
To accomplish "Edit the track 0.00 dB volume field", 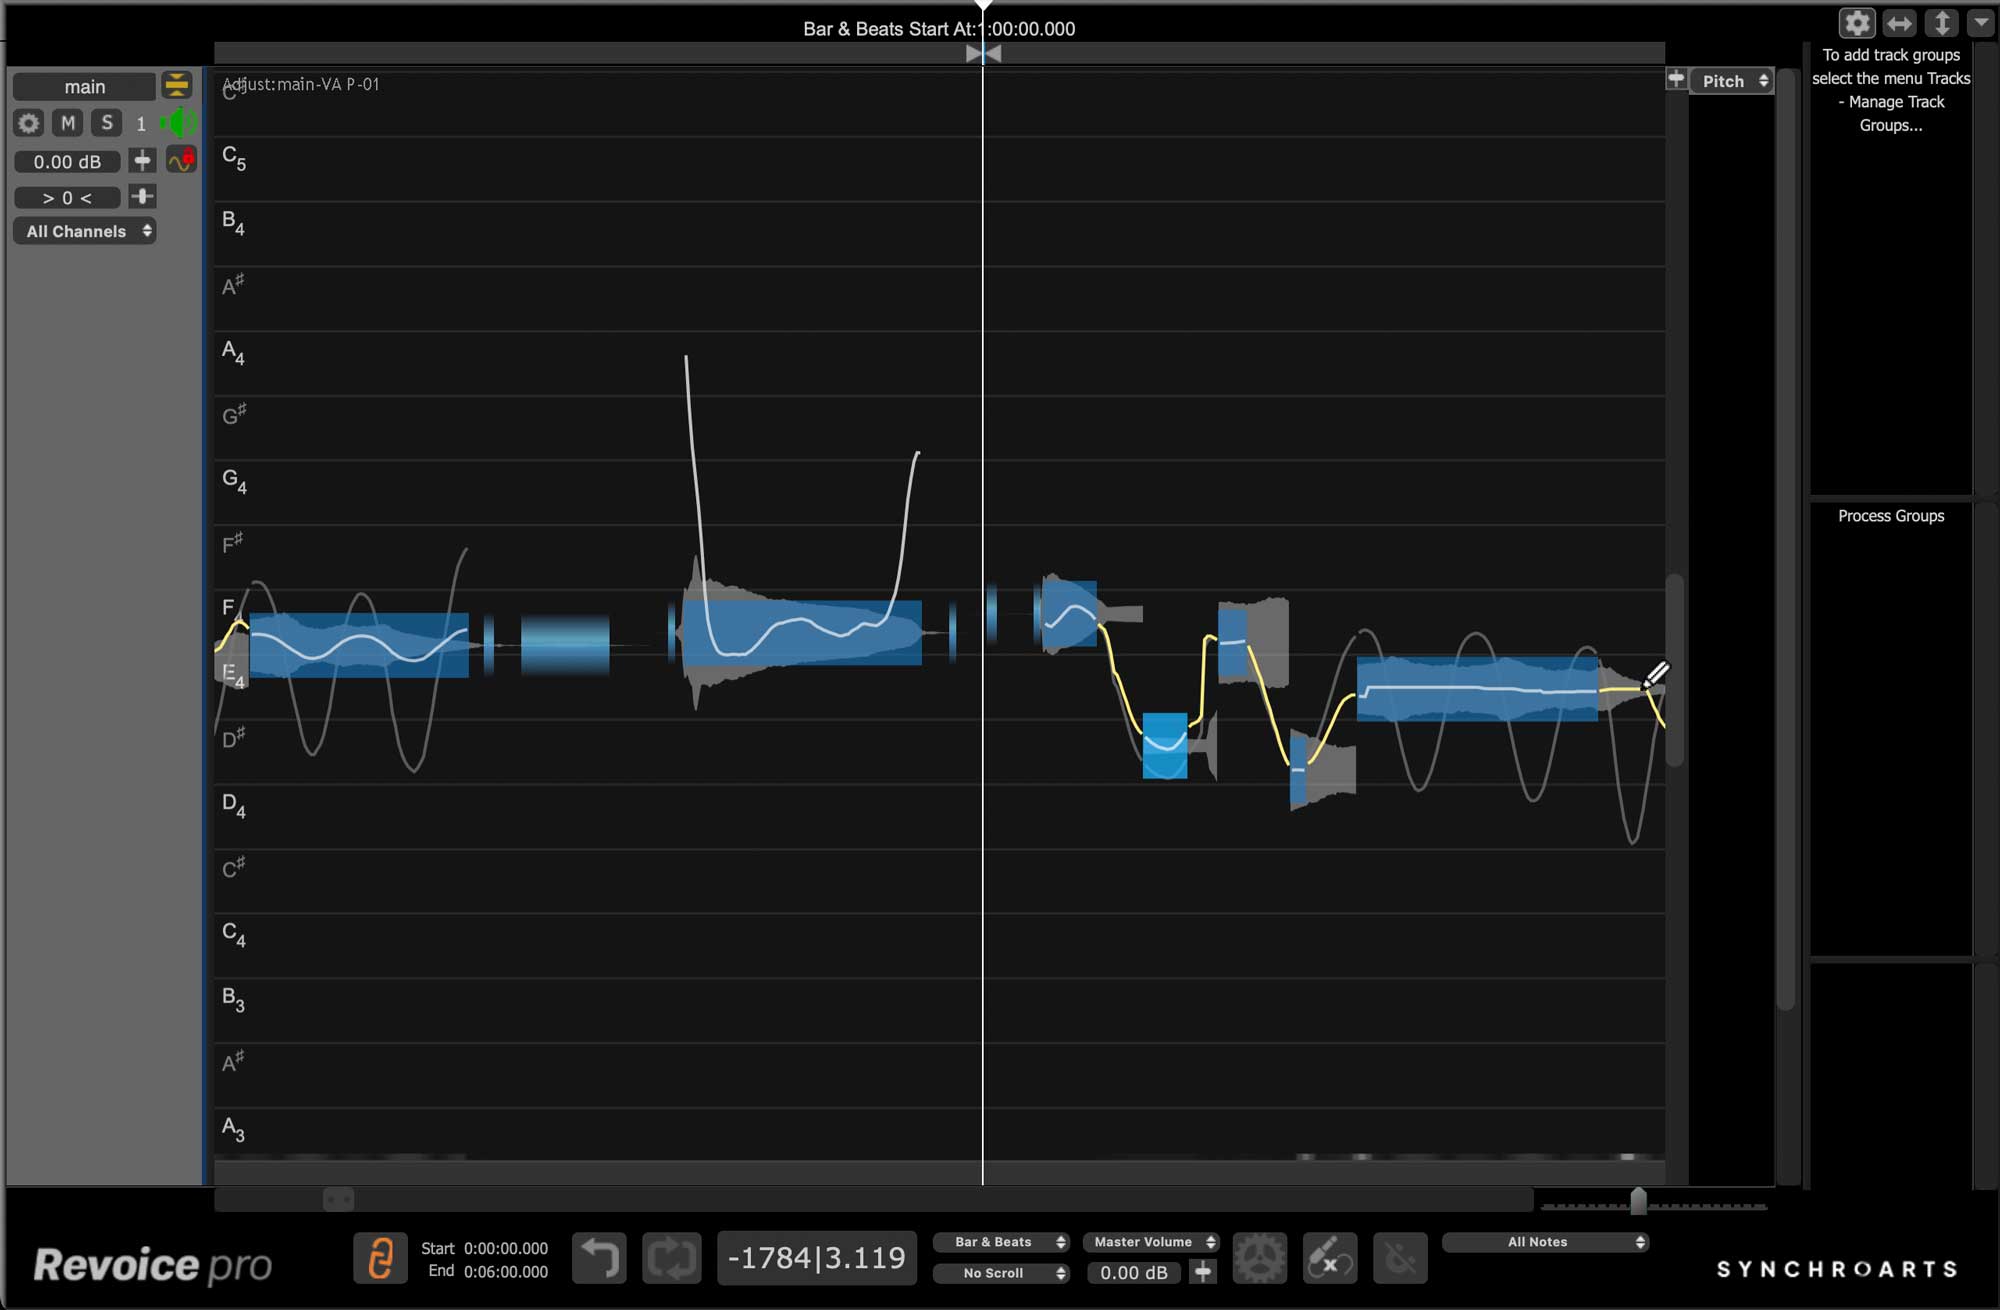I will coord(67,162).
